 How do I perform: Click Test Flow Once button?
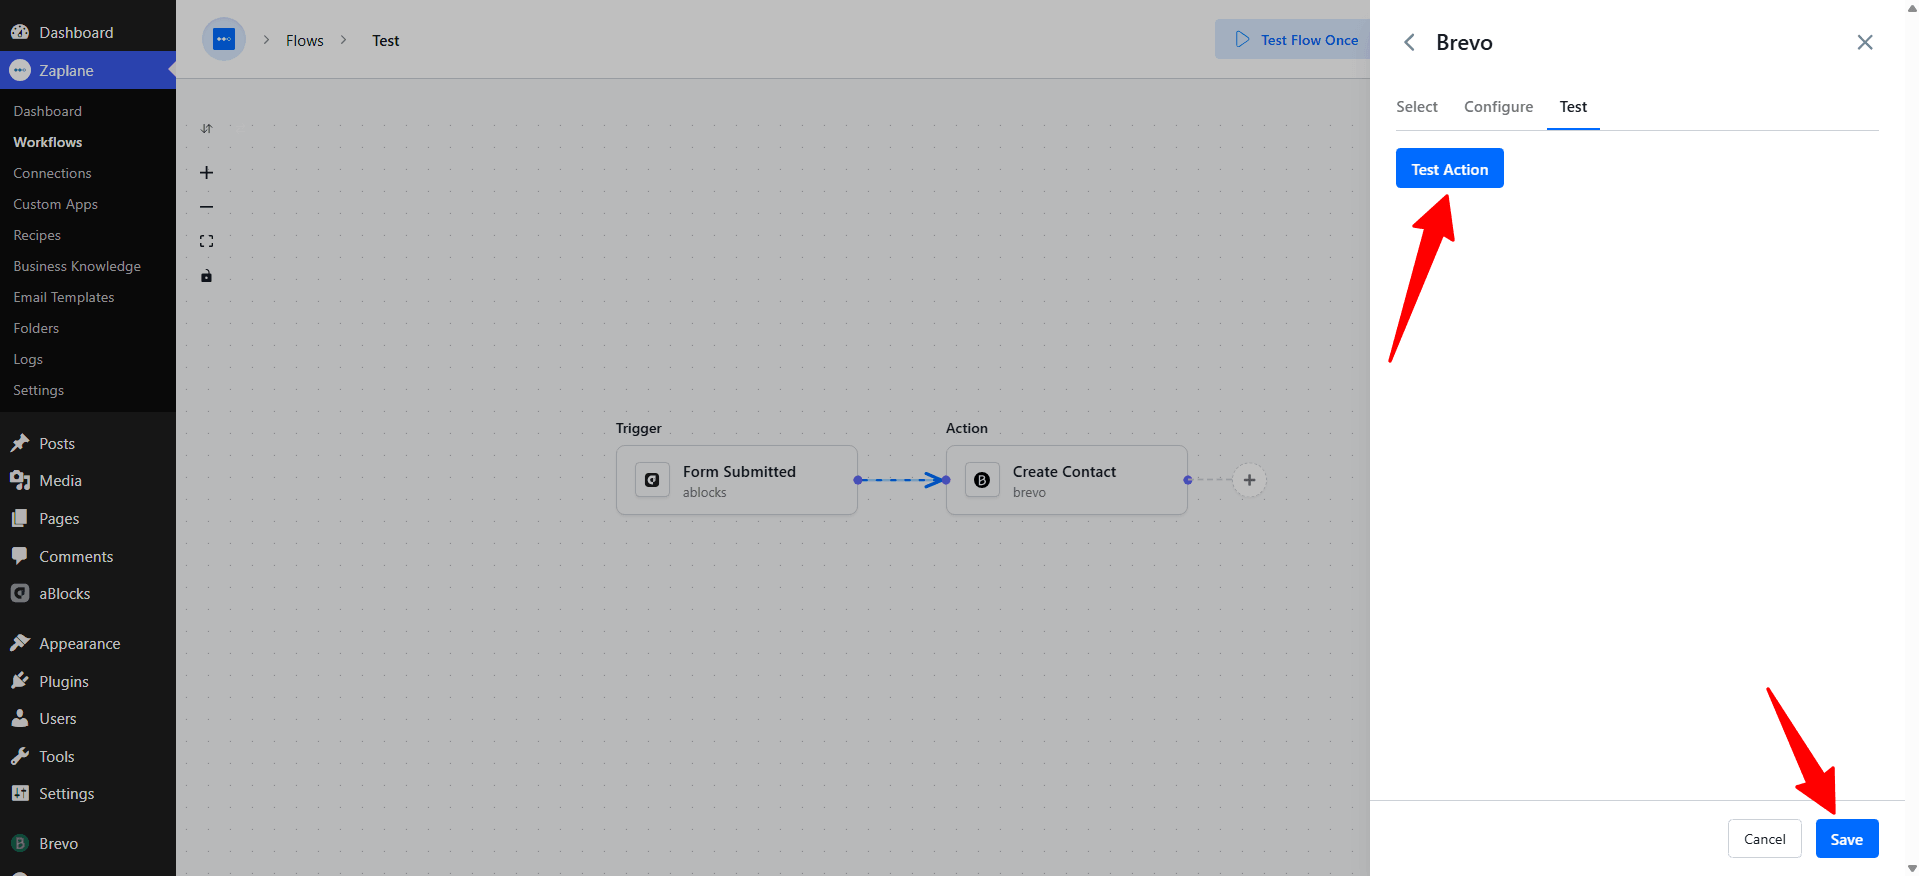point(1294,39)
